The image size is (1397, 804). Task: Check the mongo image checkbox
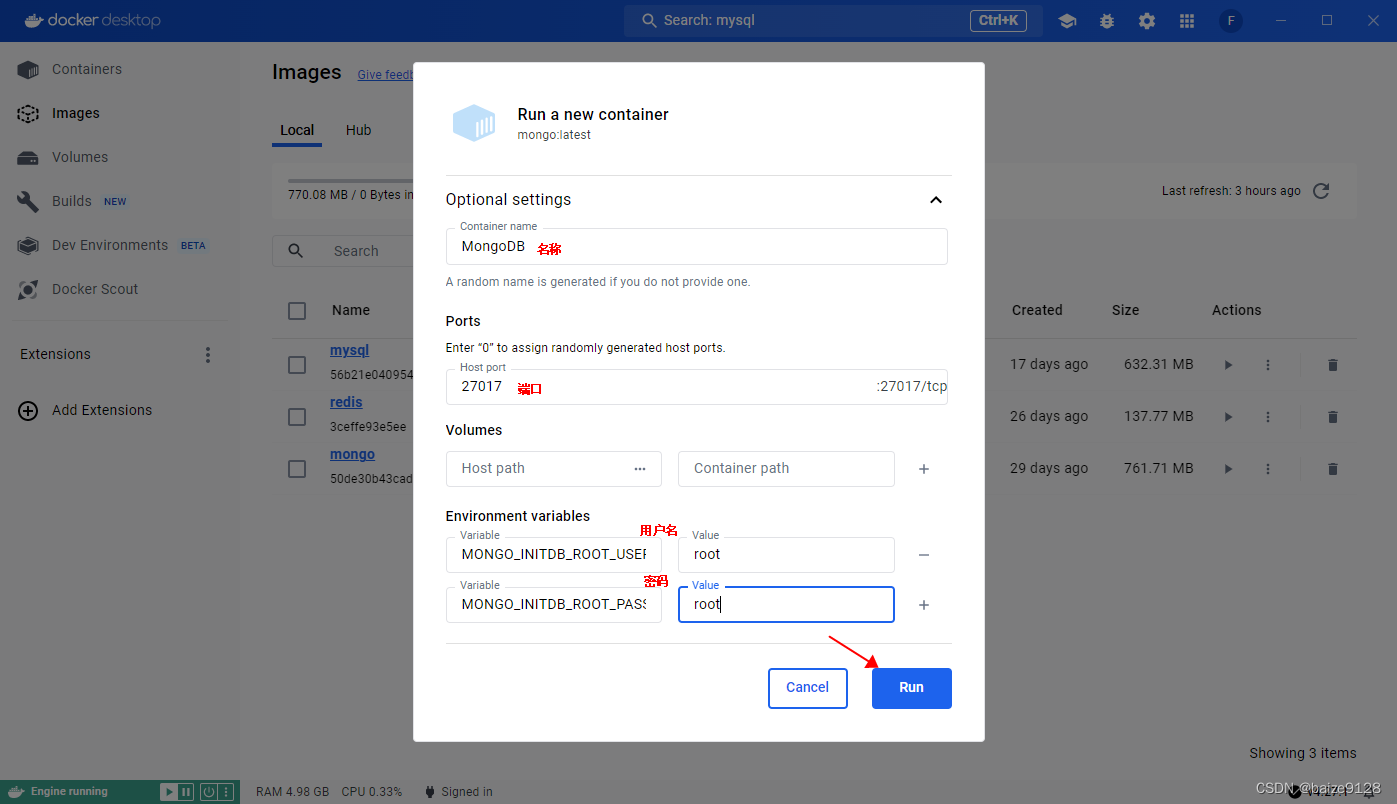[297, 469]
